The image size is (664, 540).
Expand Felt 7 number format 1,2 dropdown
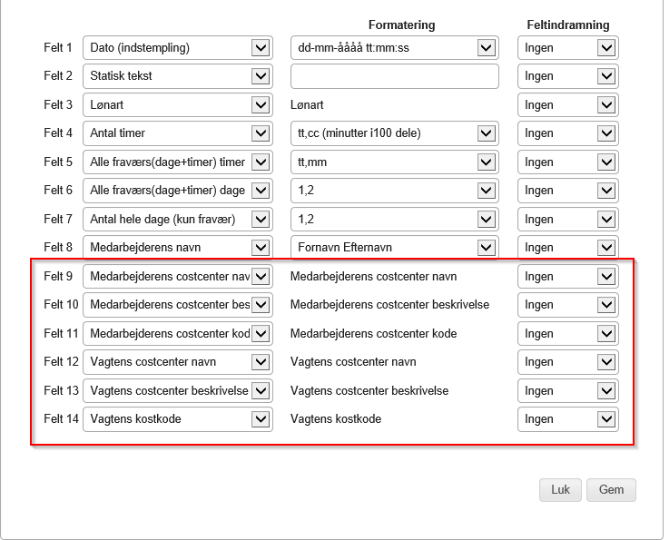point(394,219)
